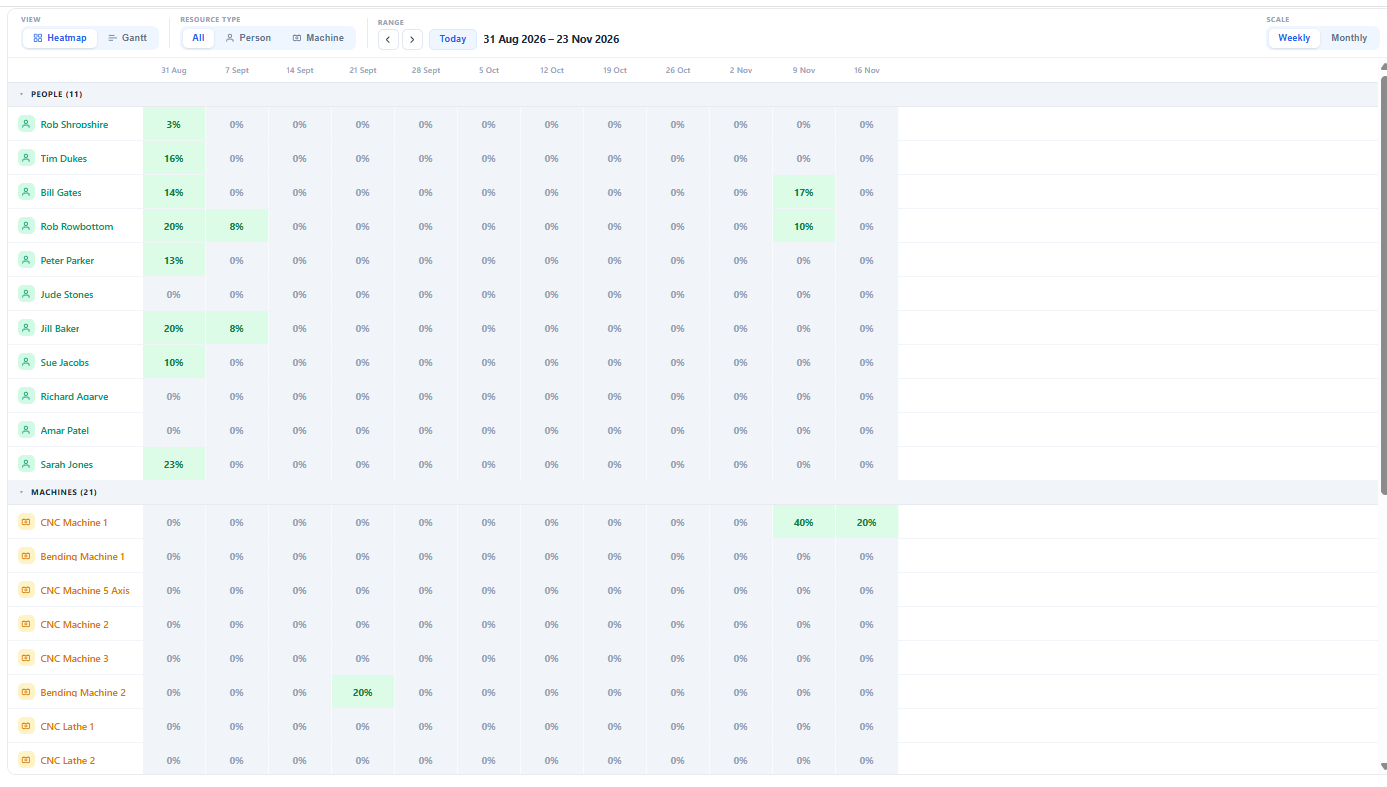Click the machine icon beside Bending Machine 1
This screenshot has width=1387, height=787.
pos(26,556)
